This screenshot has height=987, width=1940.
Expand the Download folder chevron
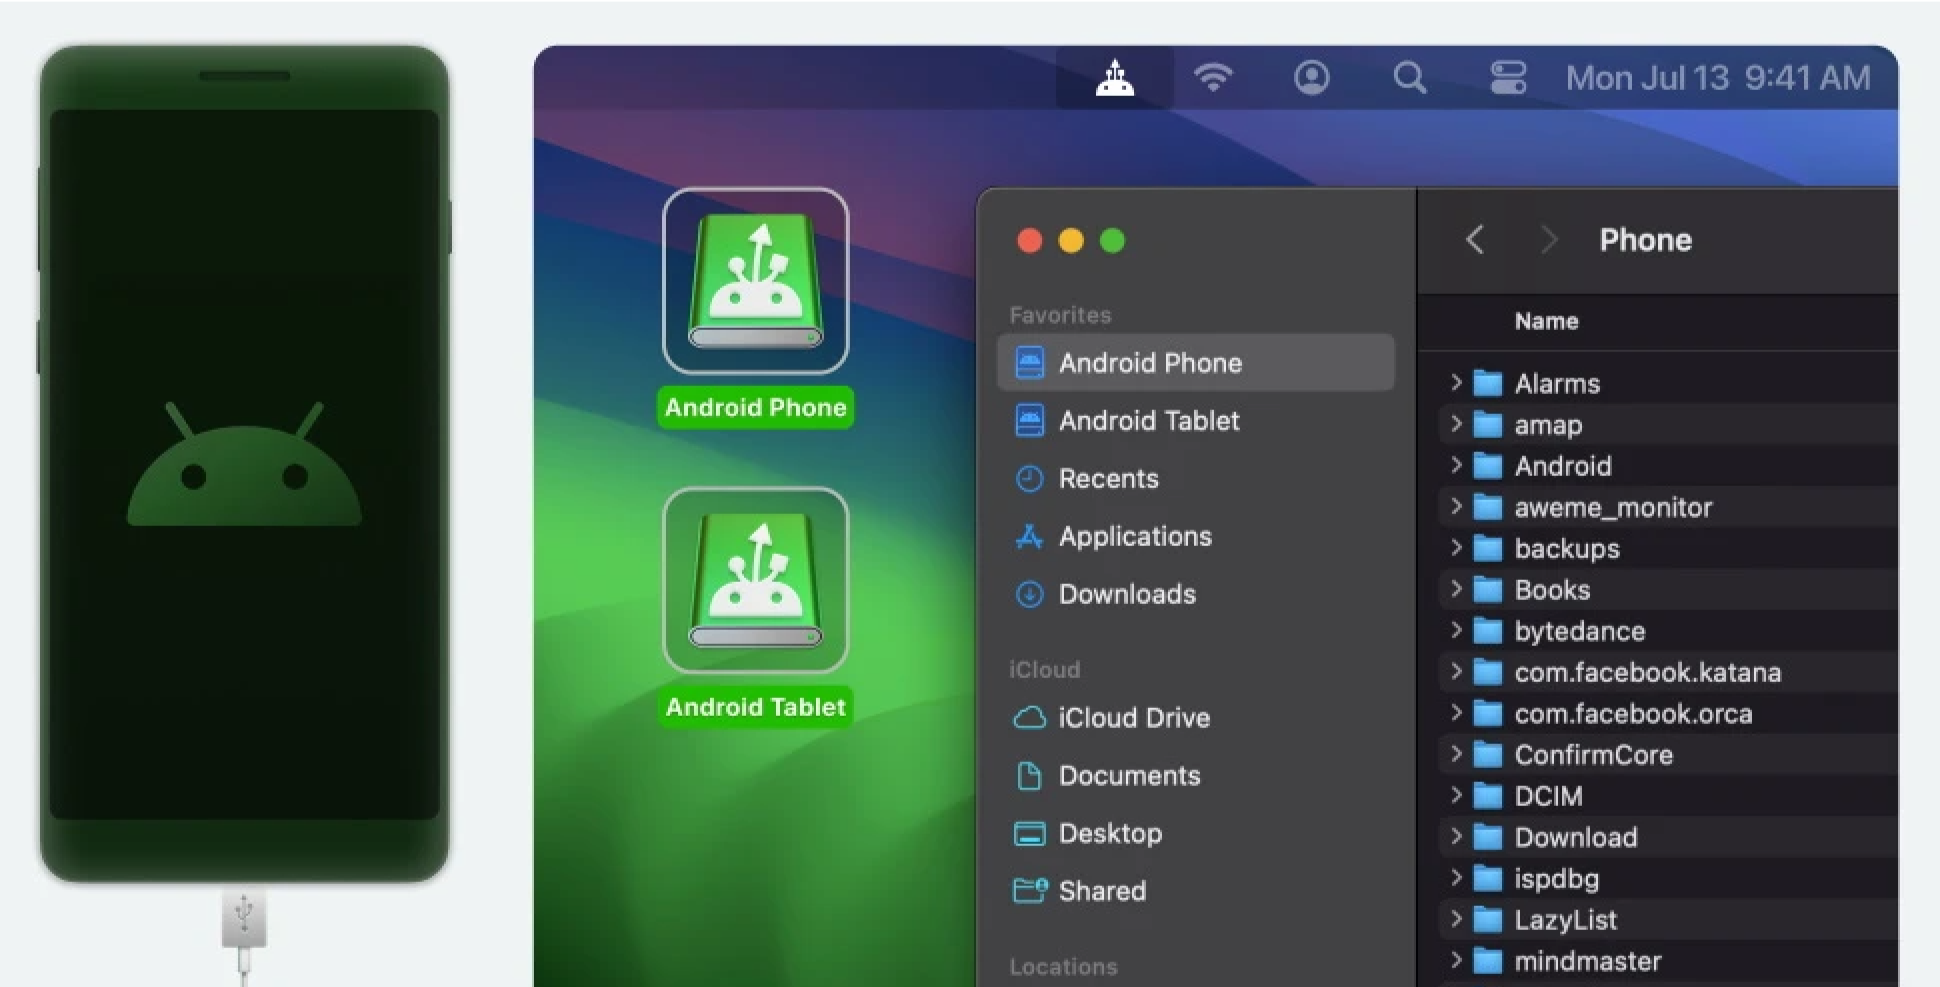tap(1457, 837)
